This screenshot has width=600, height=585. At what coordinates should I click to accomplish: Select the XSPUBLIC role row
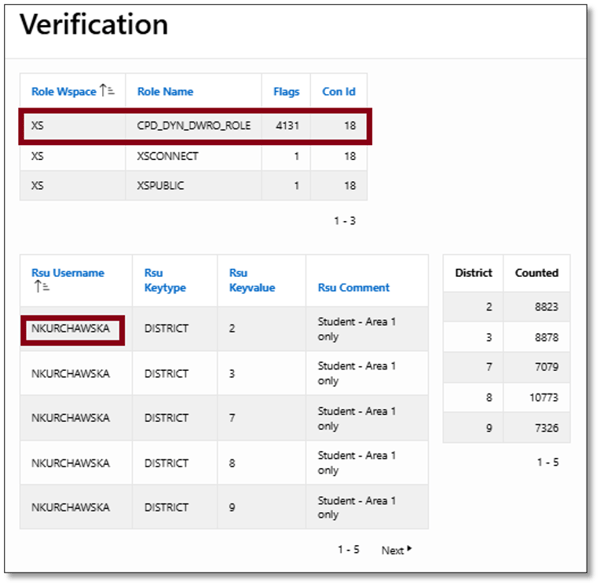163,186
